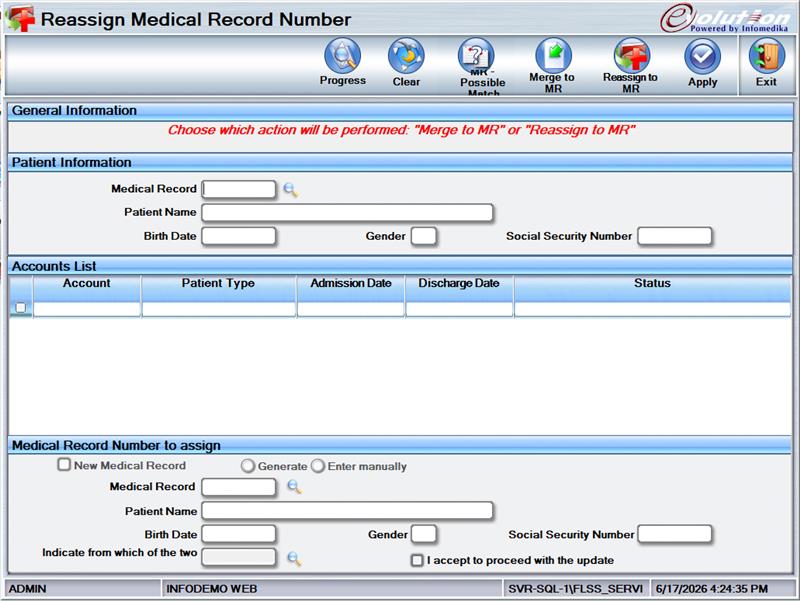Click Birth Date field in assign section
The width and height of the screenshot is (800, 601).
pyautogui.click(x=239, y=534)
